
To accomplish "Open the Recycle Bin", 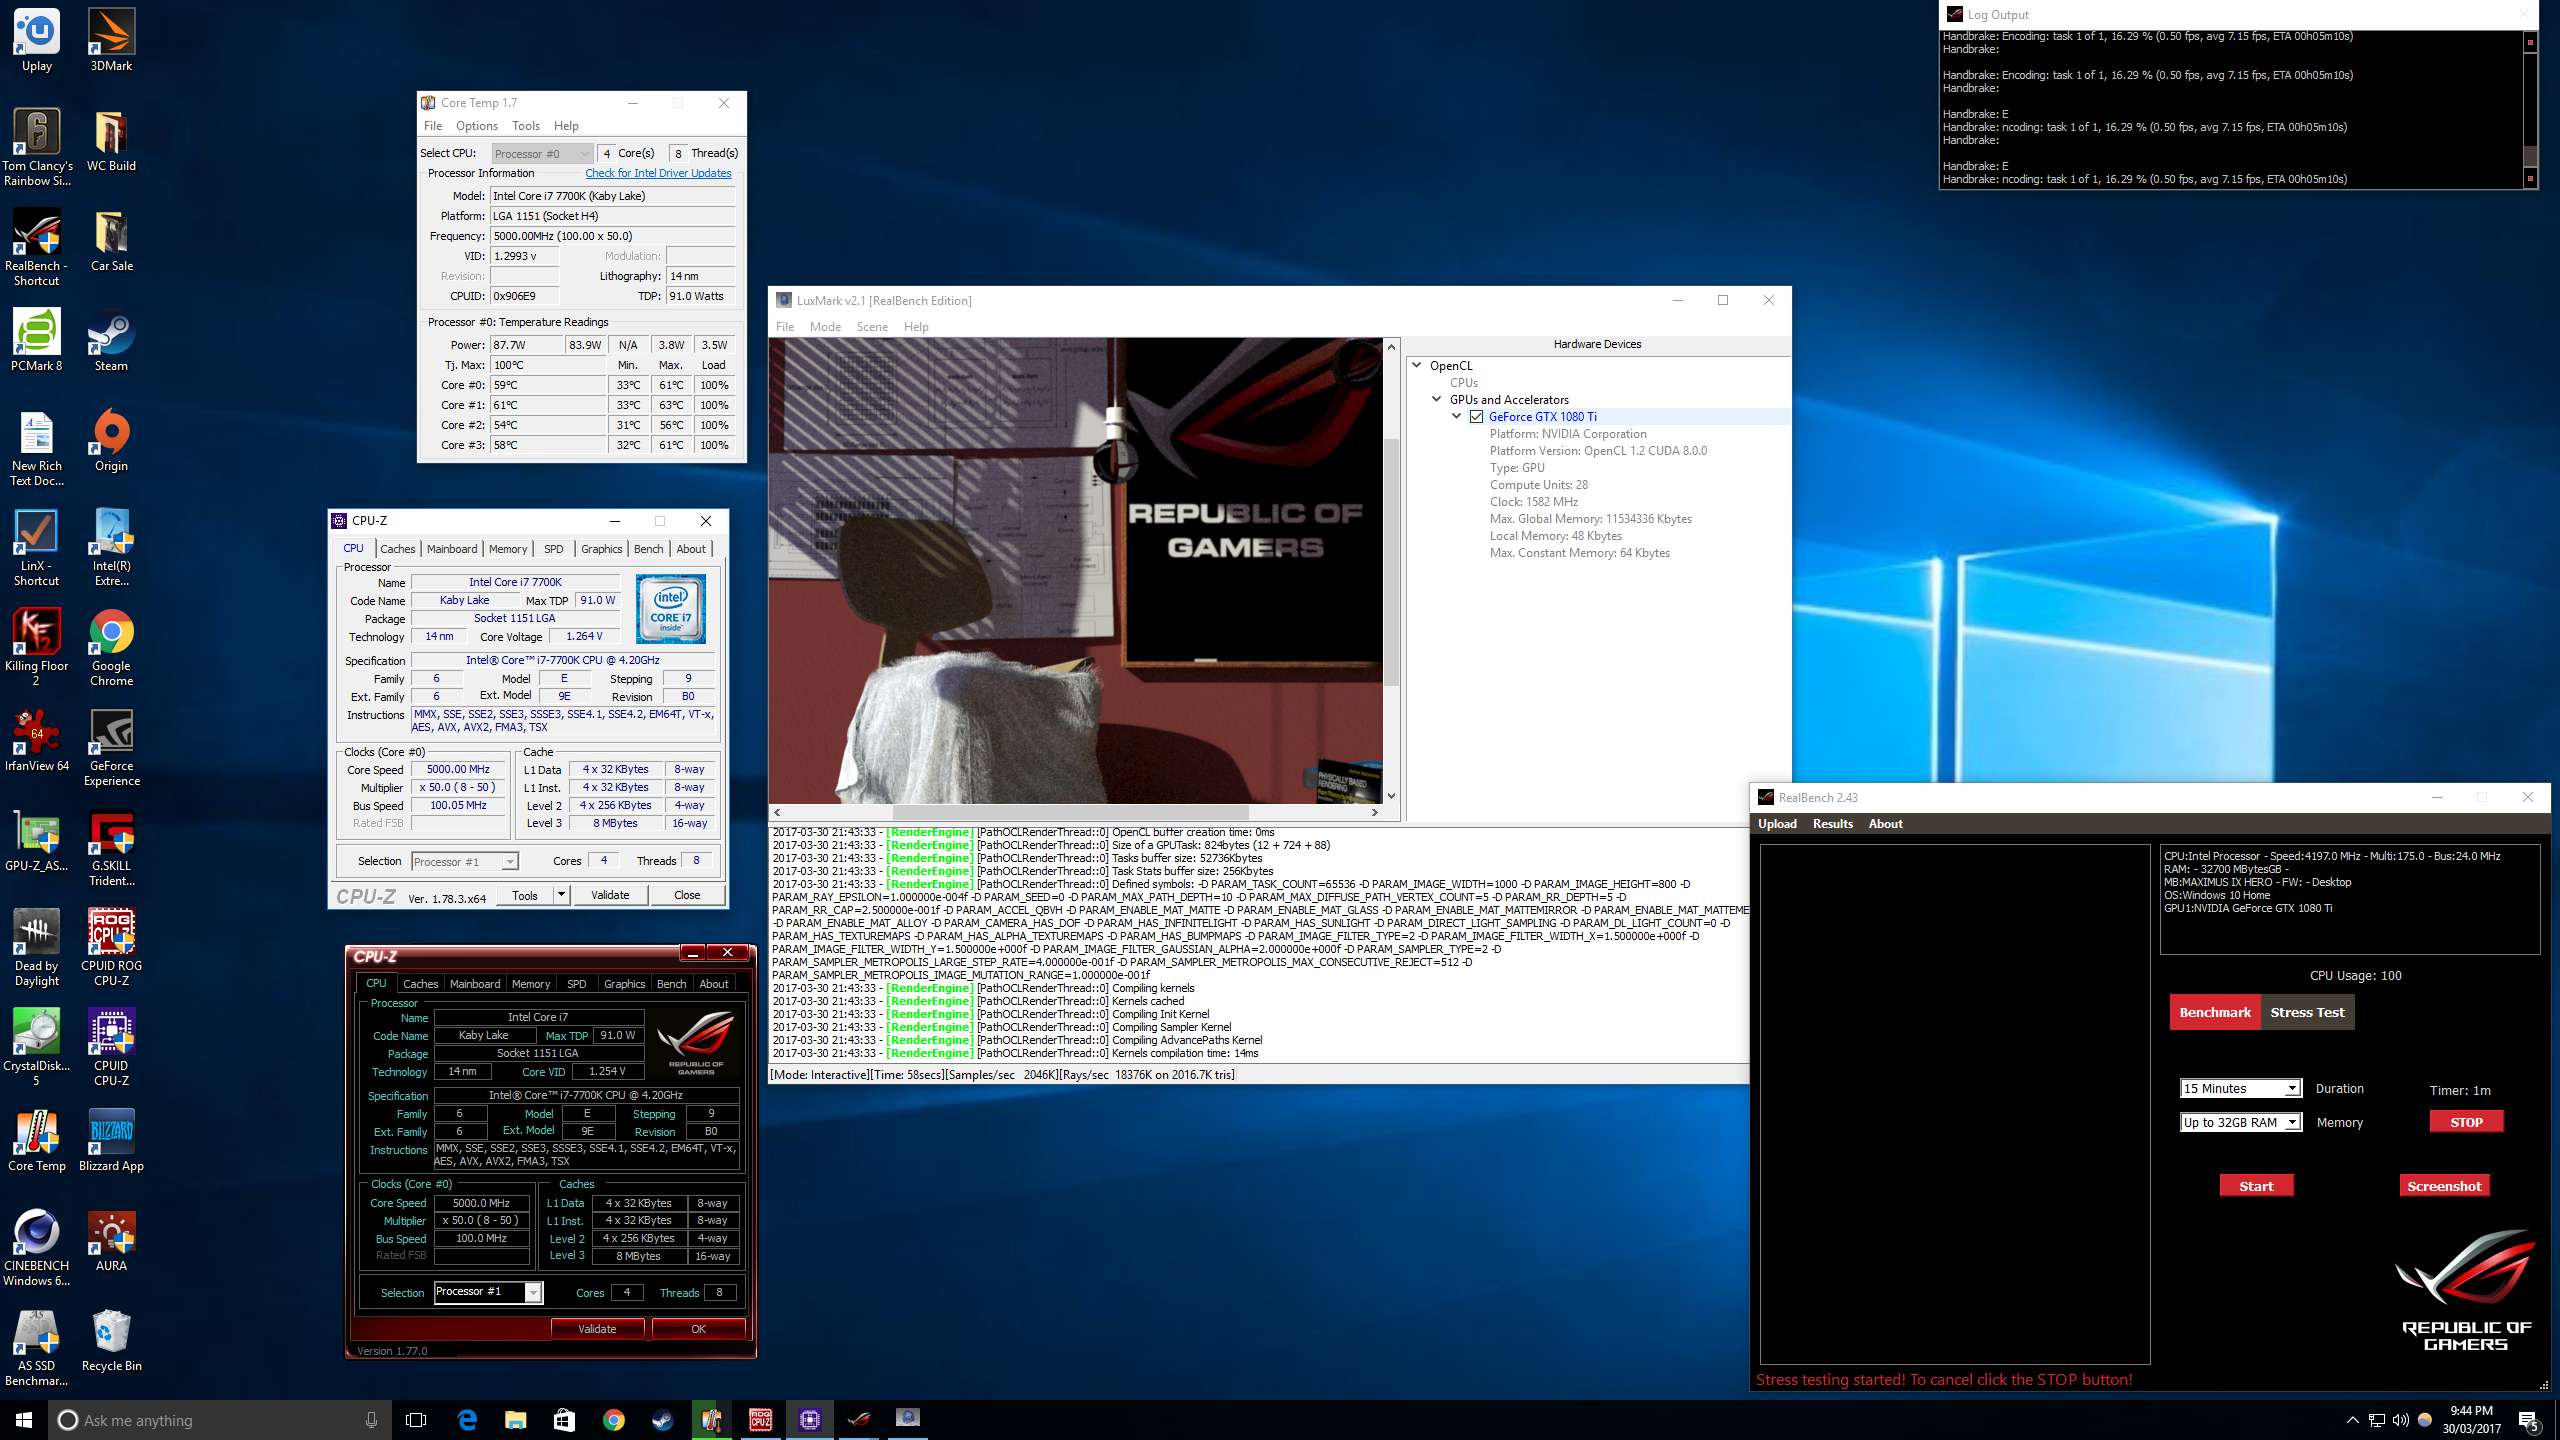I will (111, 1340).
